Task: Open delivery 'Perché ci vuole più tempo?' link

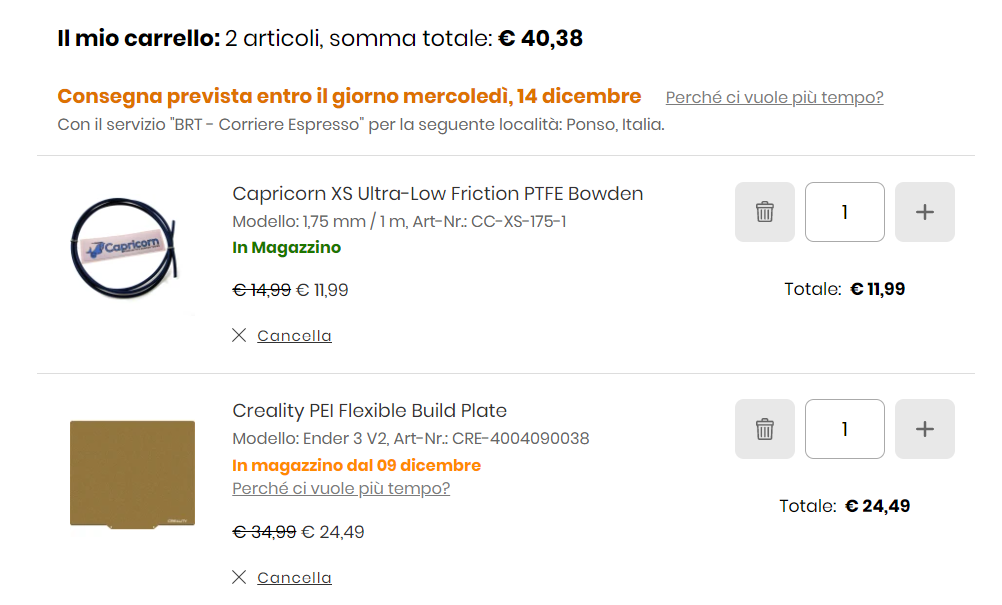Action: (x=775, y=97)
